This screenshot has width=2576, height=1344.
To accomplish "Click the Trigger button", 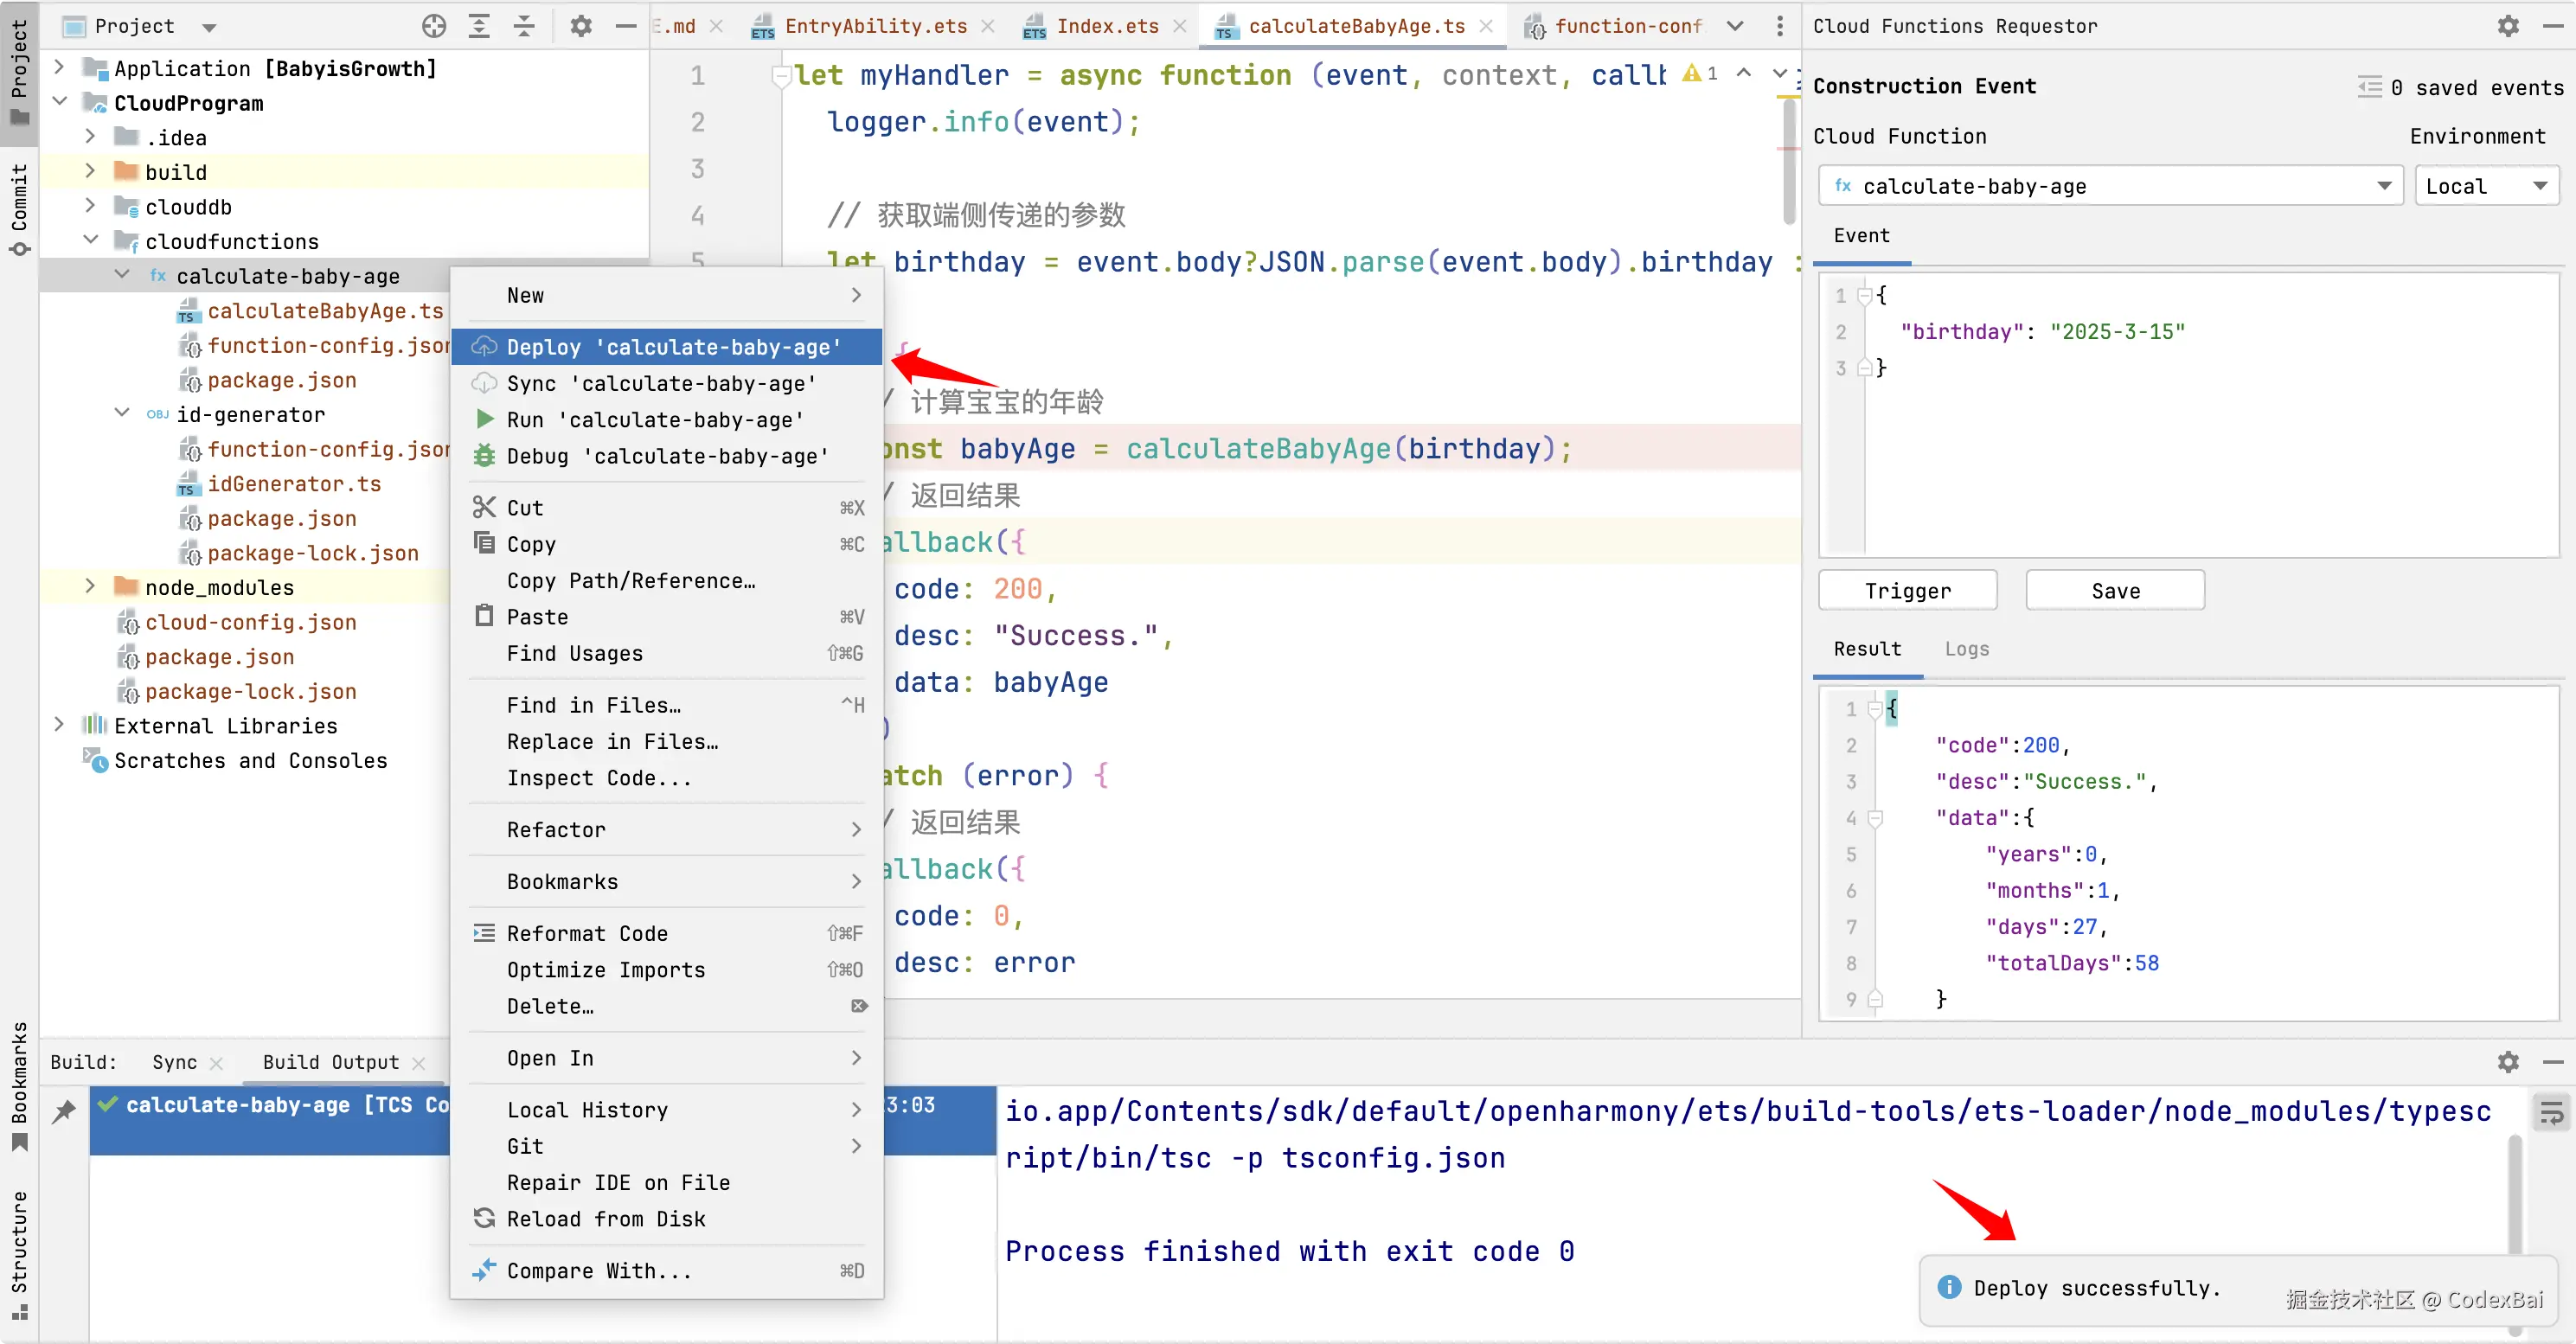I will coord(1907,591).
